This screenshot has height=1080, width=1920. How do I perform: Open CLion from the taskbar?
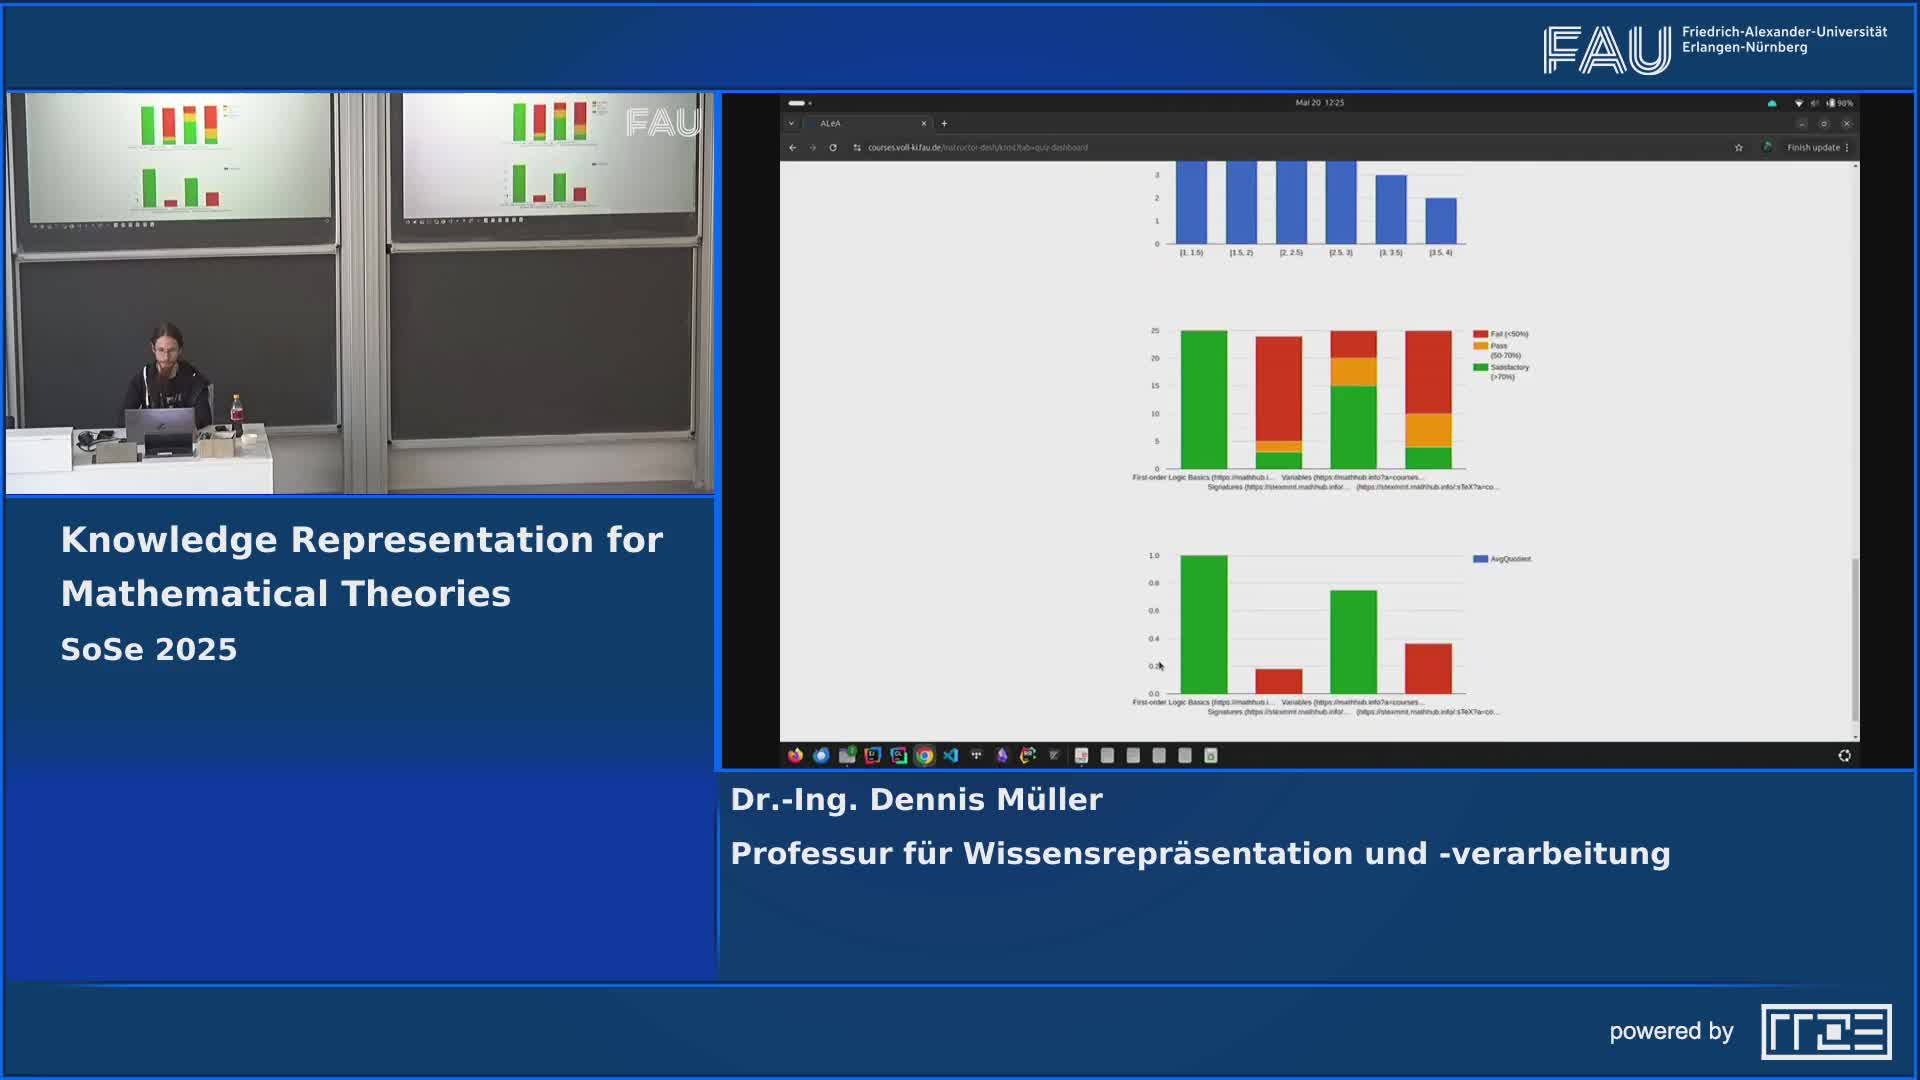[900, 755]
